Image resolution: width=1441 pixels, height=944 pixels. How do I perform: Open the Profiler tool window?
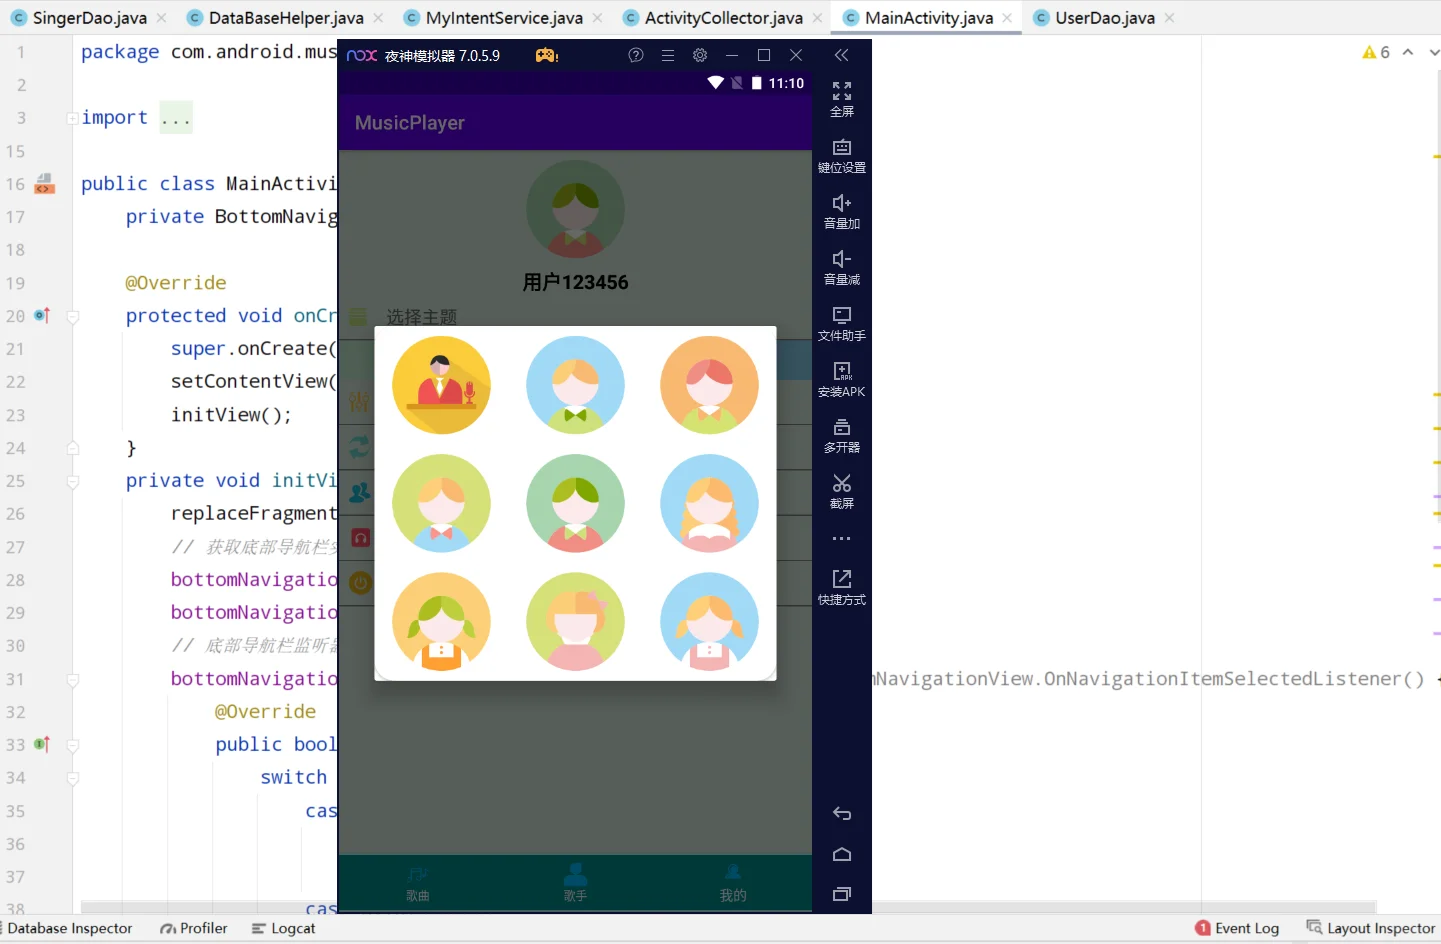pyautogui.click(x=194, y=928)
